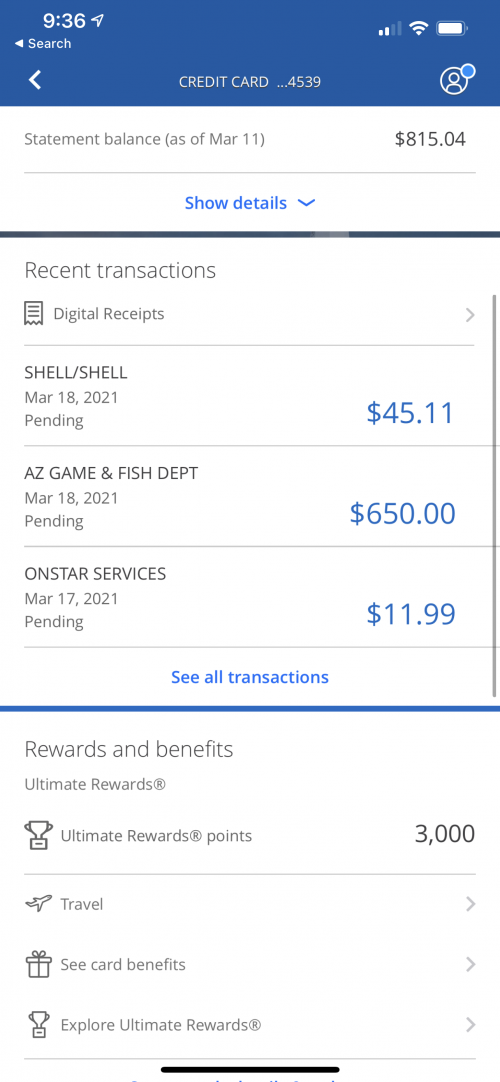Tap See all transactions link
The width and height of the screenshot is (500, 1082).
(250, 677)
